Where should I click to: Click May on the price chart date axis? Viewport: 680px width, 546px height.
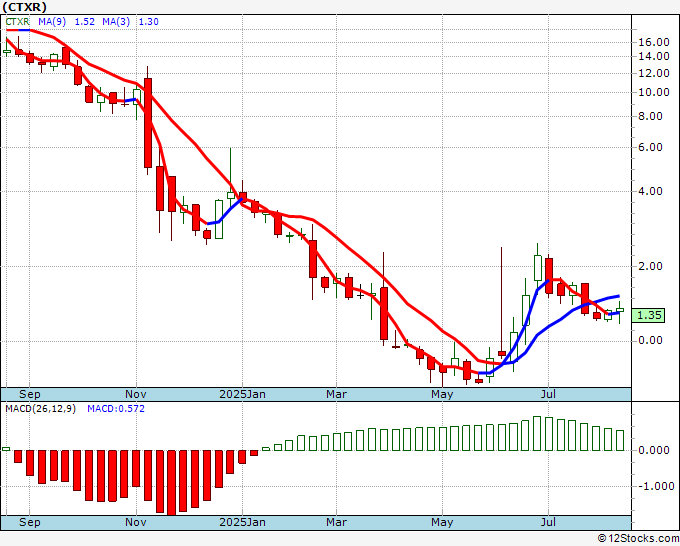tap(442, 394)
